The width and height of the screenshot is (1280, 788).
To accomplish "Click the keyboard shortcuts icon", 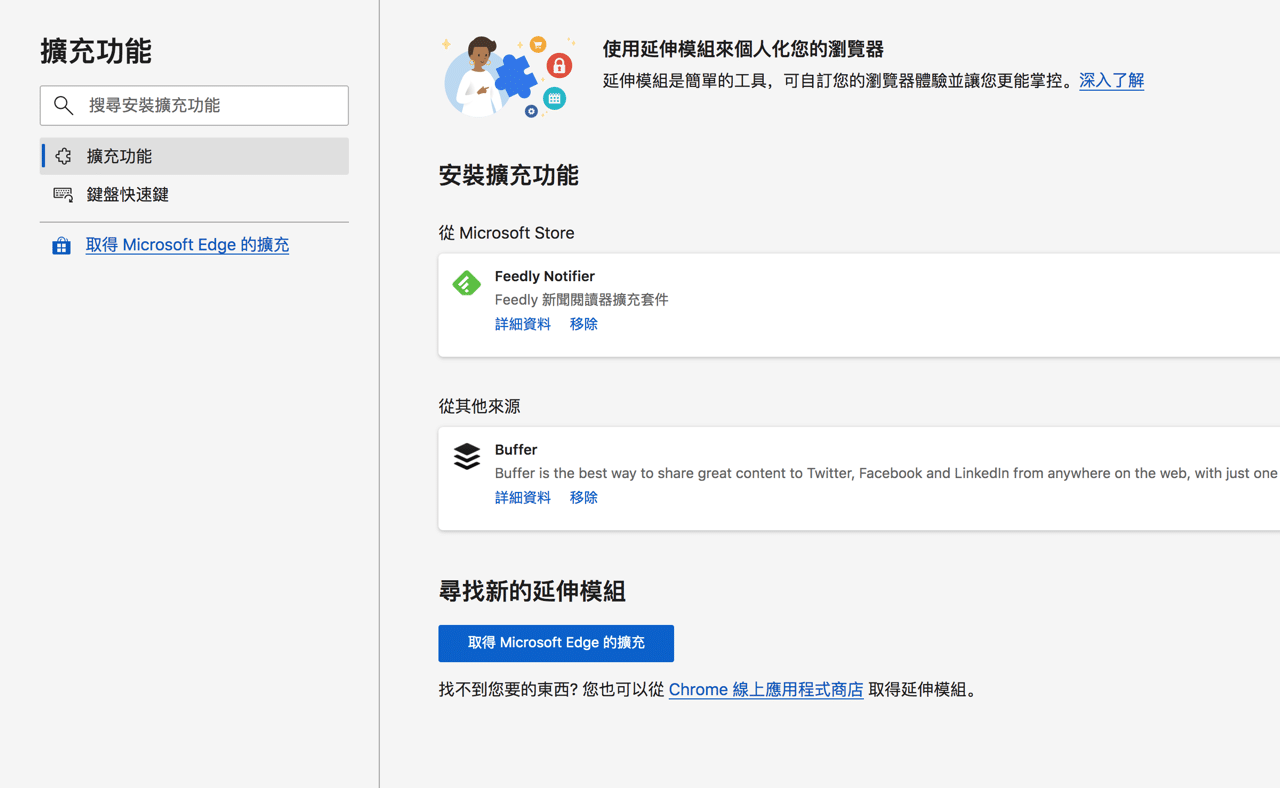I will (63, 195).
